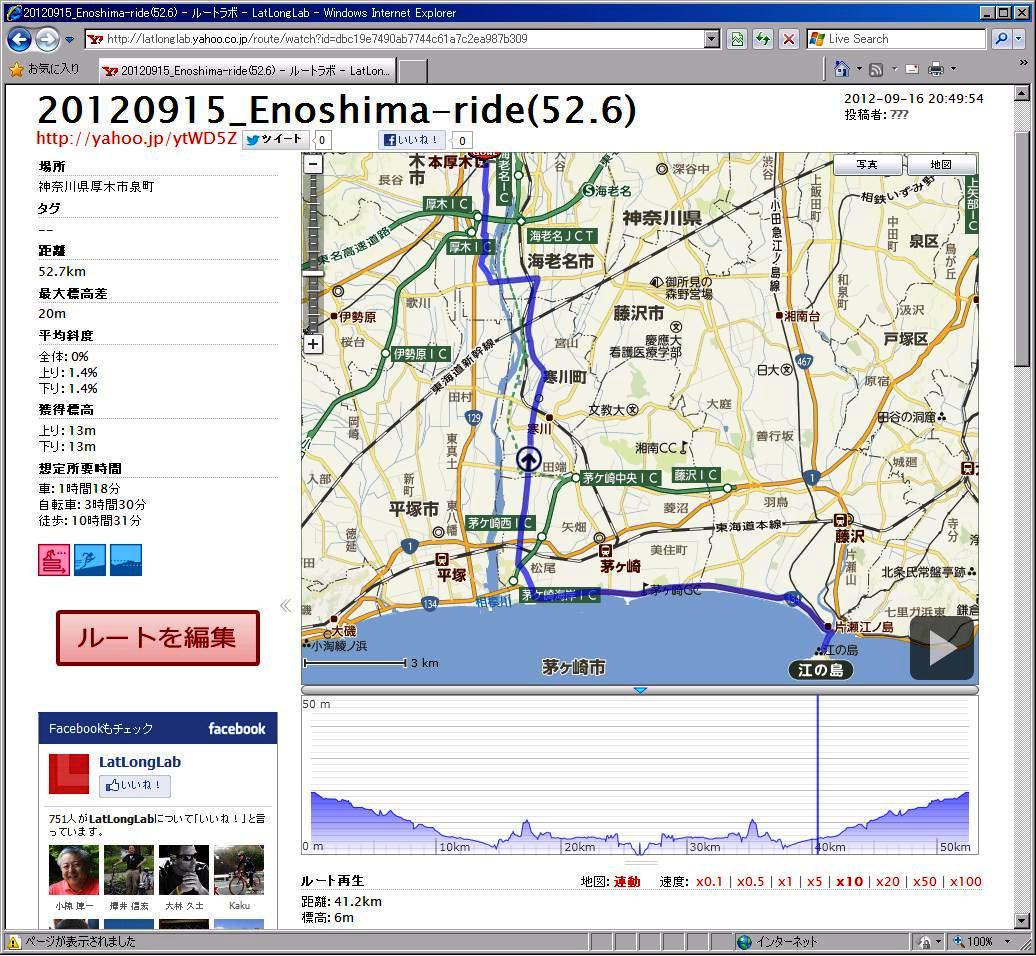Click the magnifier search button
This screenshot has width=1036, height=956.
[x=1002, y=39]
